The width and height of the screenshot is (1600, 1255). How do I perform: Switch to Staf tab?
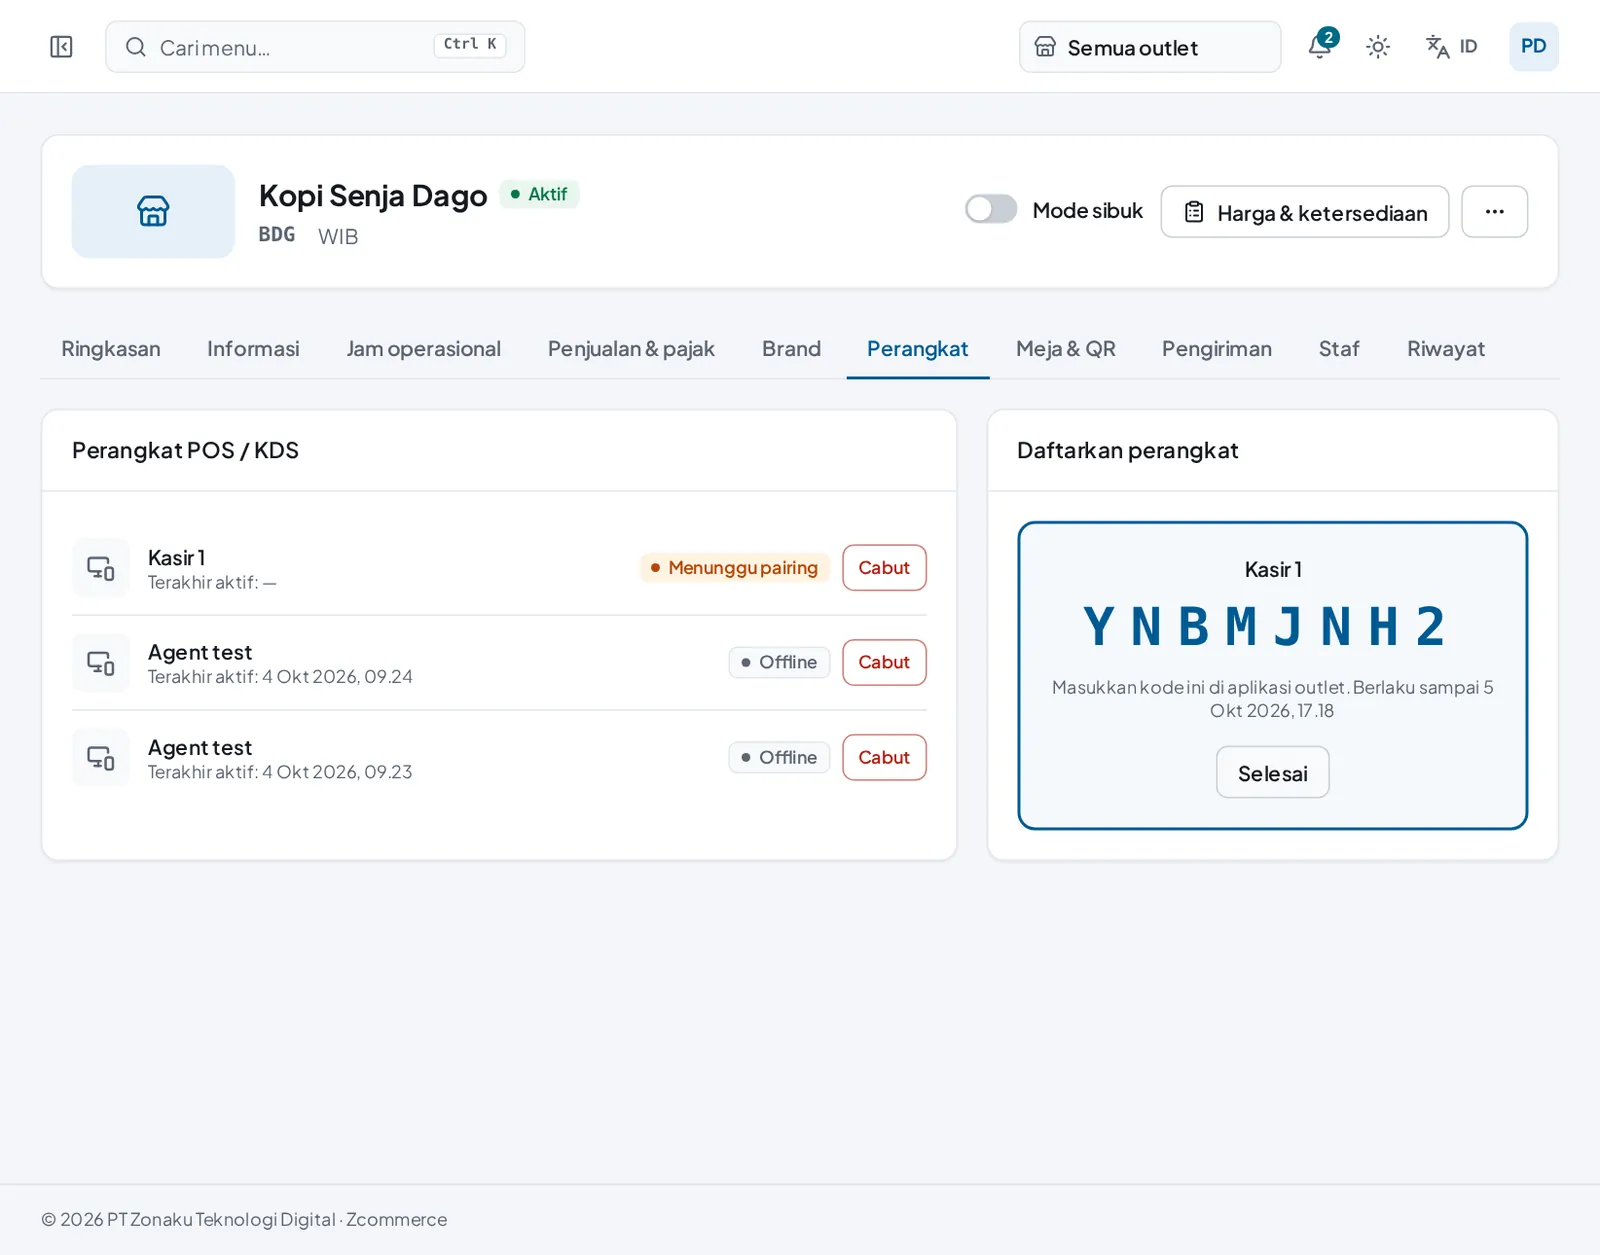1339,349
